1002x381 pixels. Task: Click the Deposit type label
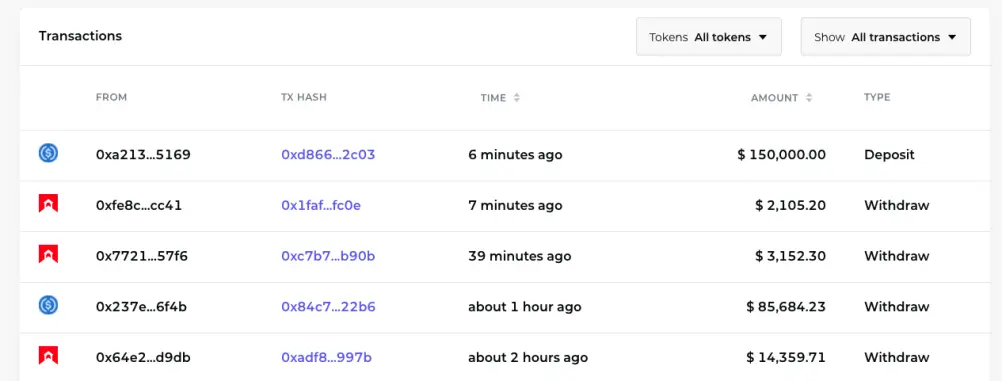tap(890, 155)
